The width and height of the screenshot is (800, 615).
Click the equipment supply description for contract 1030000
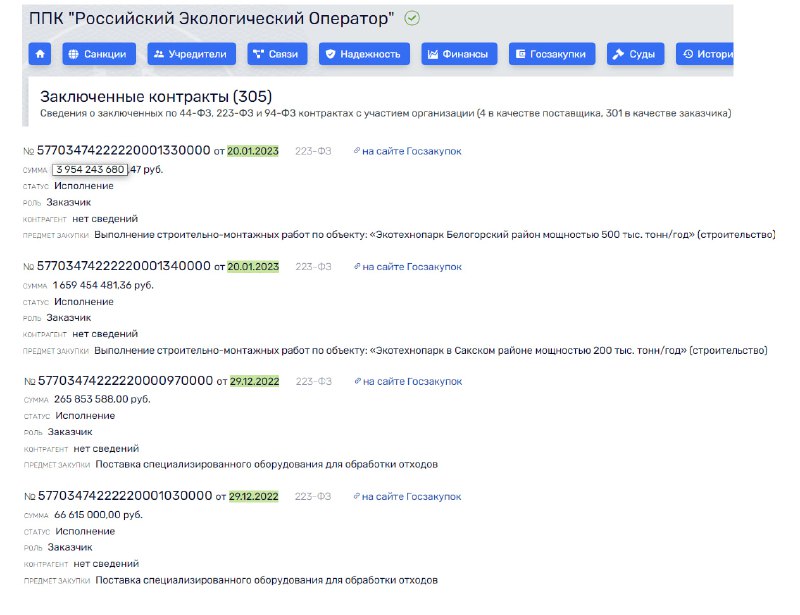point(266,580)
